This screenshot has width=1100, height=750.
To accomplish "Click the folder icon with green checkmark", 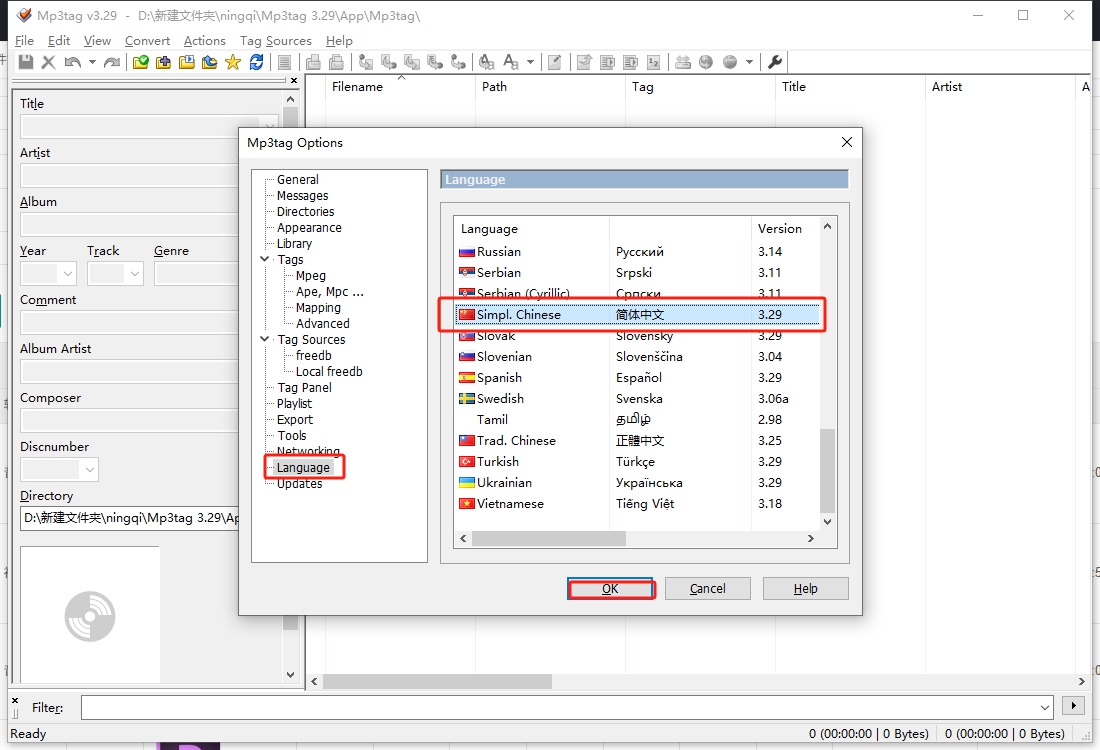I will [140, 62].
